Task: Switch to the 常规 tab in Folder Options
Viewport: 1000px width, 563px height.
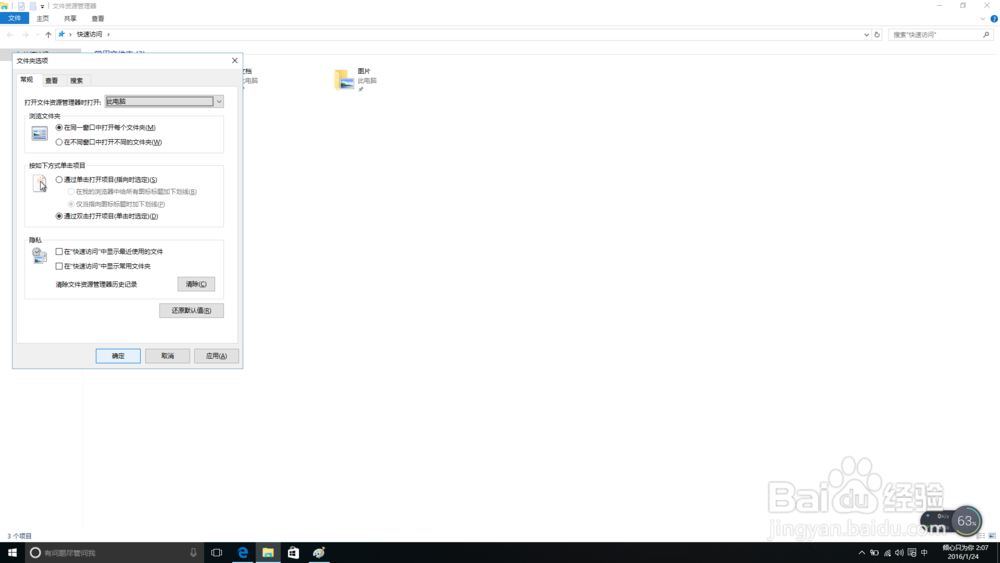Action: coord(27,80)
